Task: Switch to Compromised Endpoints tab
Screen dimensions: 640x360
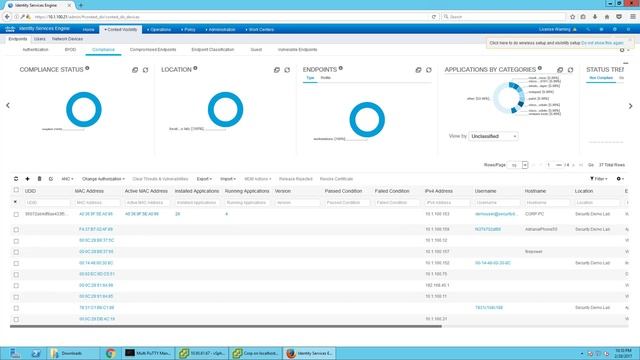Action: tap(153, 49)
